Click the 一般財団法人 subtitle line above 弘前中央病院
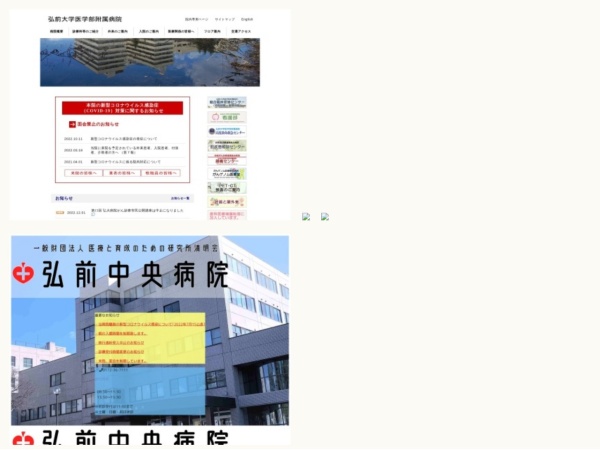 tap(126, 248)
